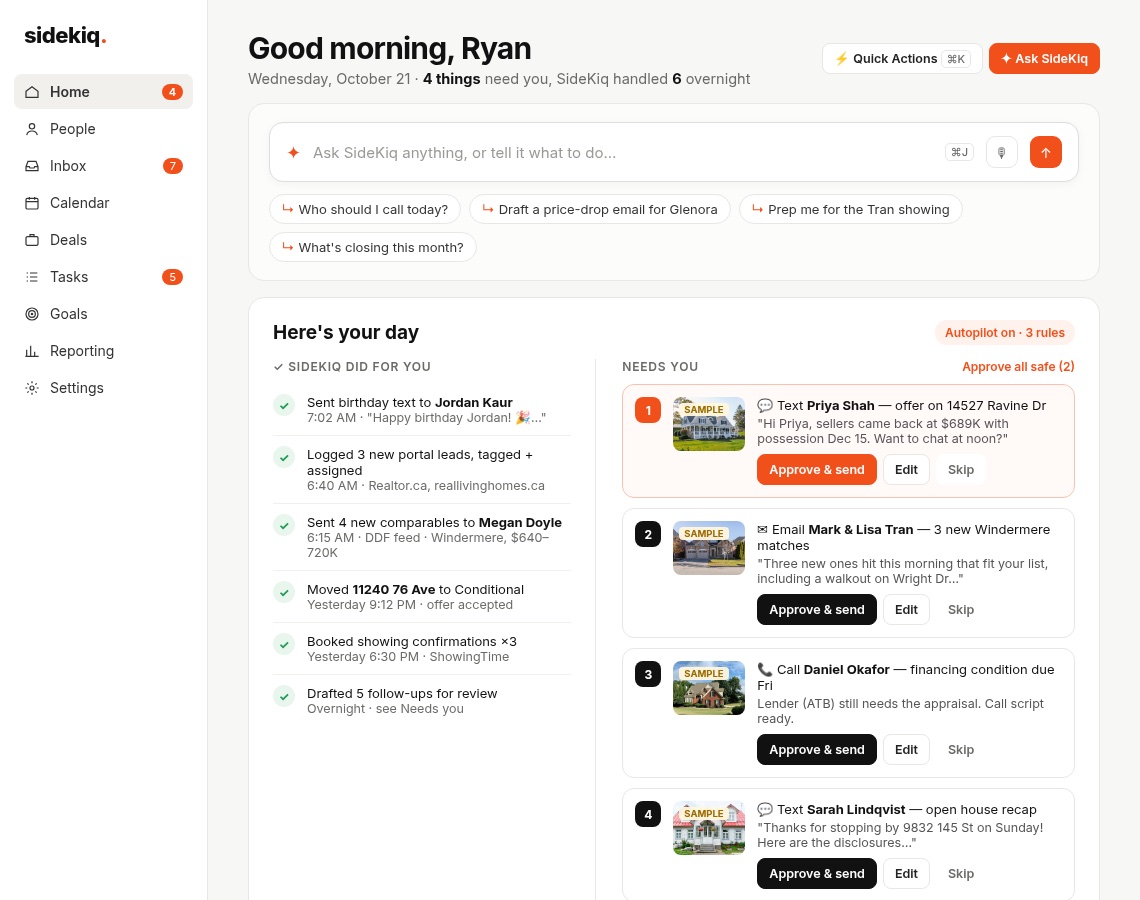Open Quick Actions
The width and height of the screenshot is (1140, 900).
[x=902, y=59]
